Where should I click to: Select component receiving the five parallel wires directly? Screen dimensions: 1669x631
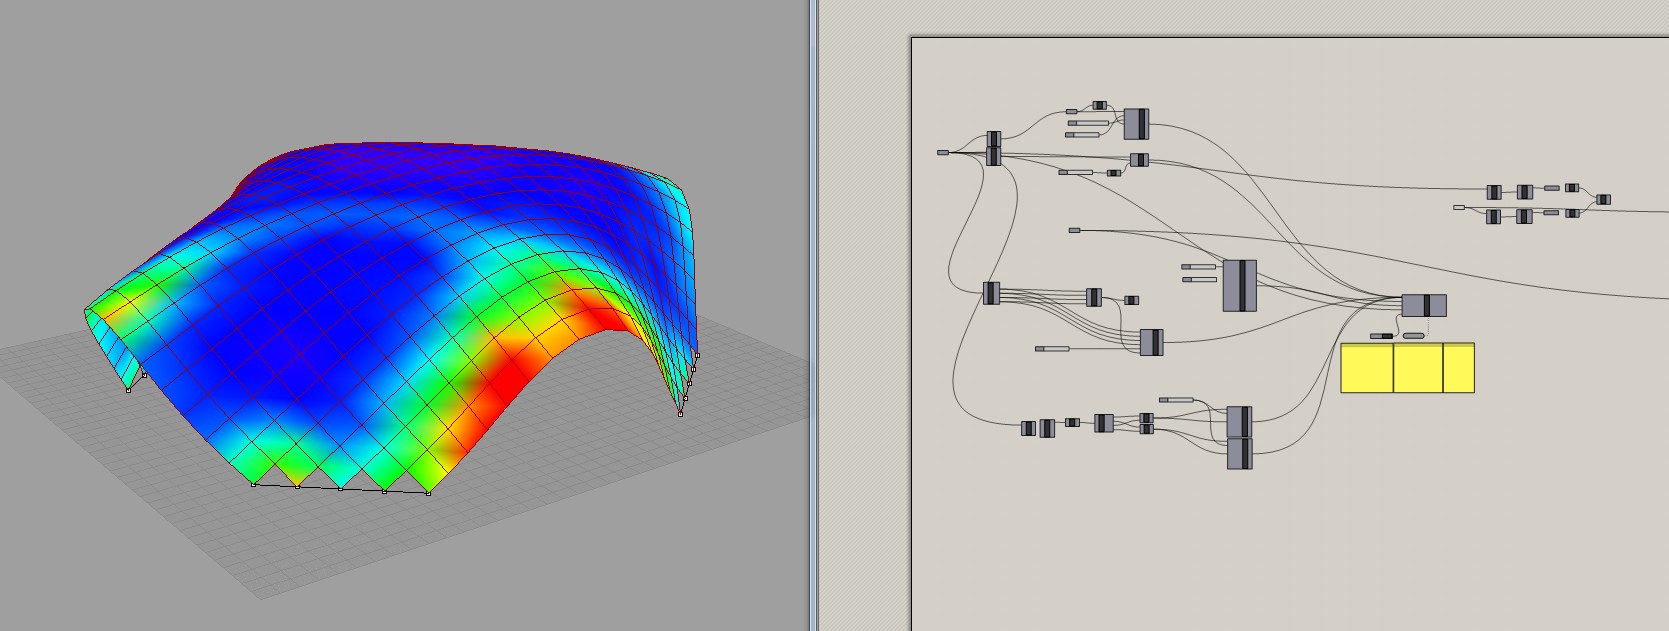1094,297
